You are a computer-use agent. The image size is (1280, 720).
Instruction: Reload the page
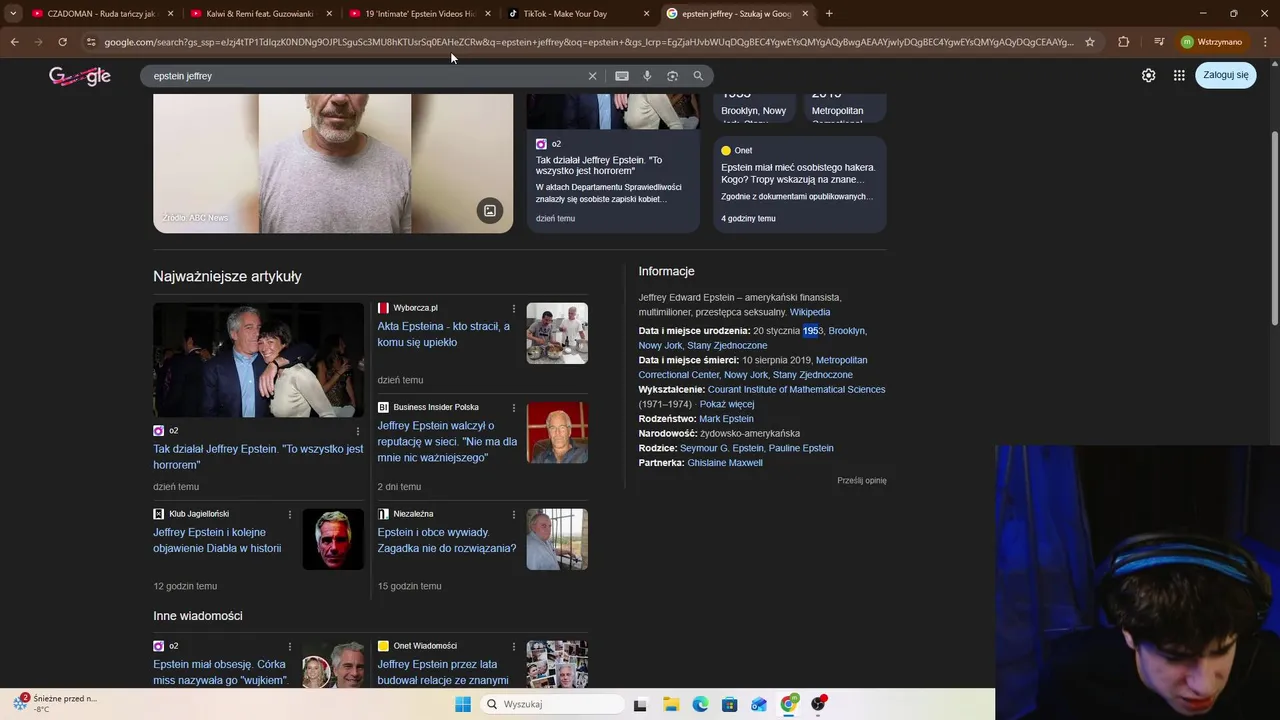pyautogui.click(x=62, y=42)
